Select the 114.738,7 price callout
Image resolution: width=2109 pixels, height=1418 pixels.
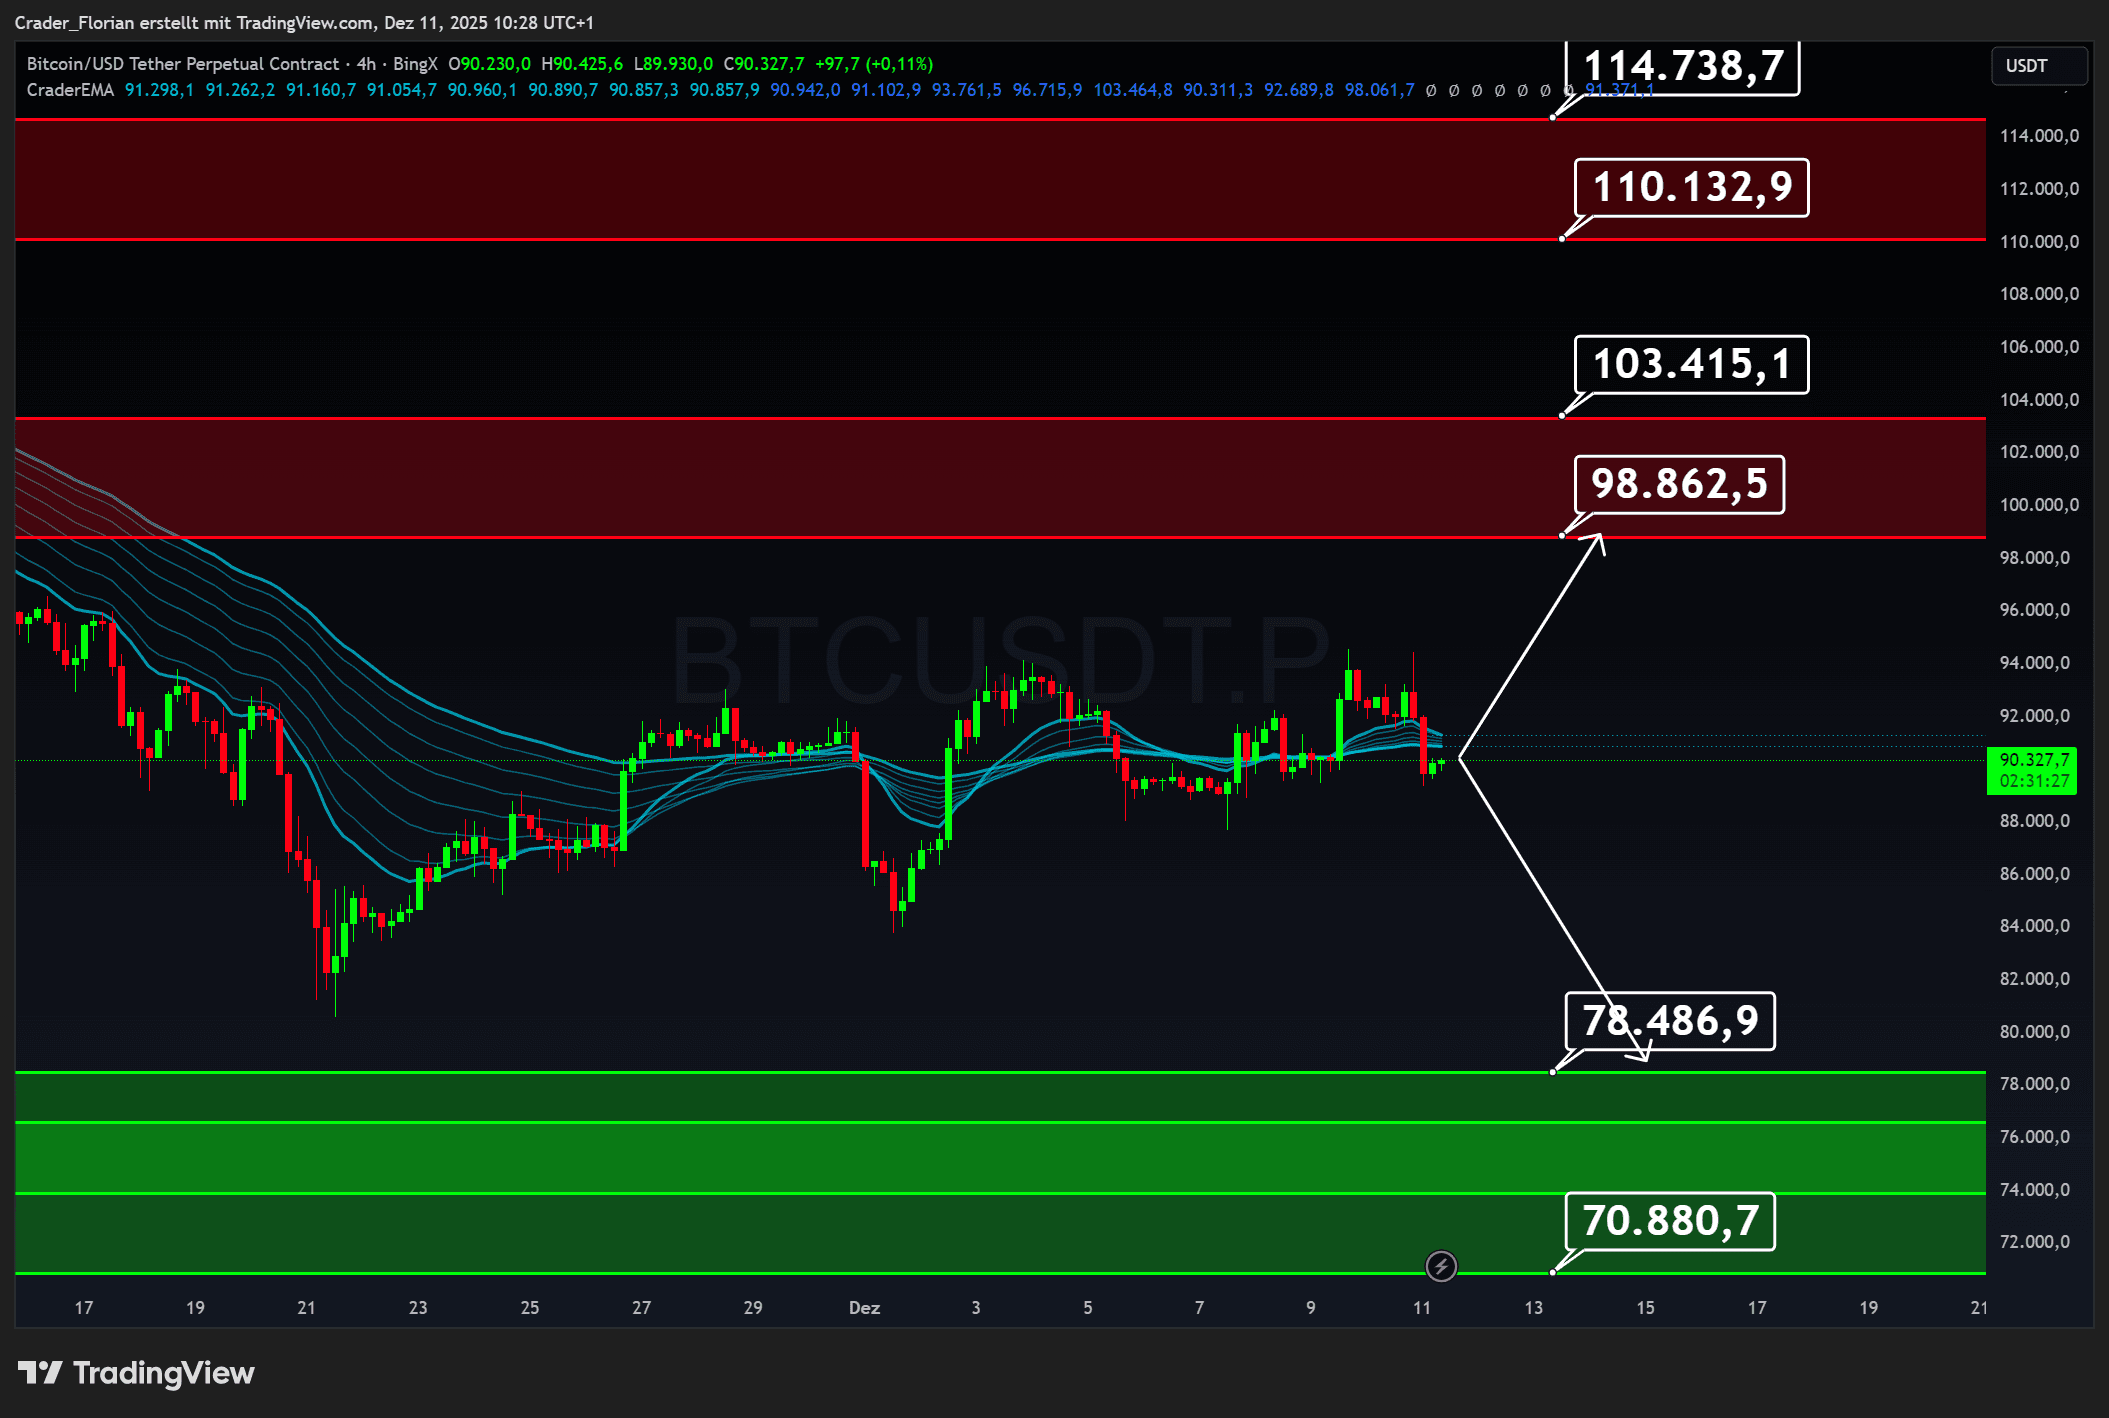(1683, 67)
